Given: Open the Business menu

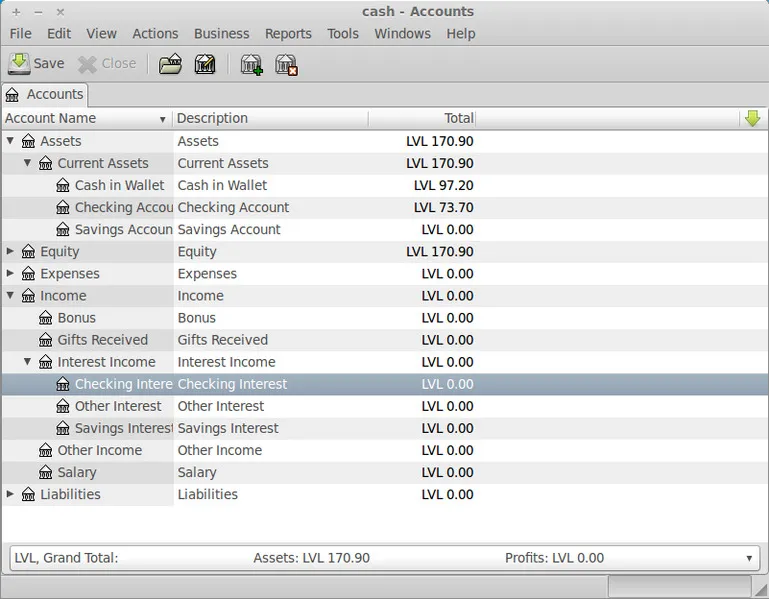Looking at the screenshot, I should 221,33.
